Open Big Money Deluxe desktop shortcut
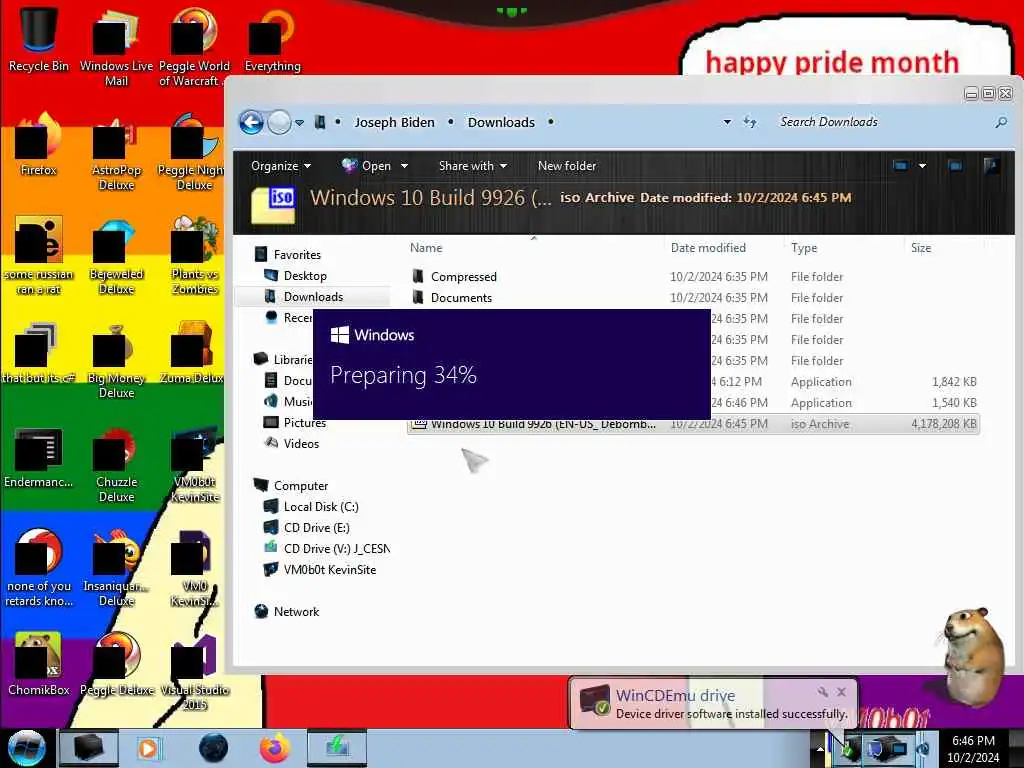Screen dimensions: 1024x768 coord(116,361)
